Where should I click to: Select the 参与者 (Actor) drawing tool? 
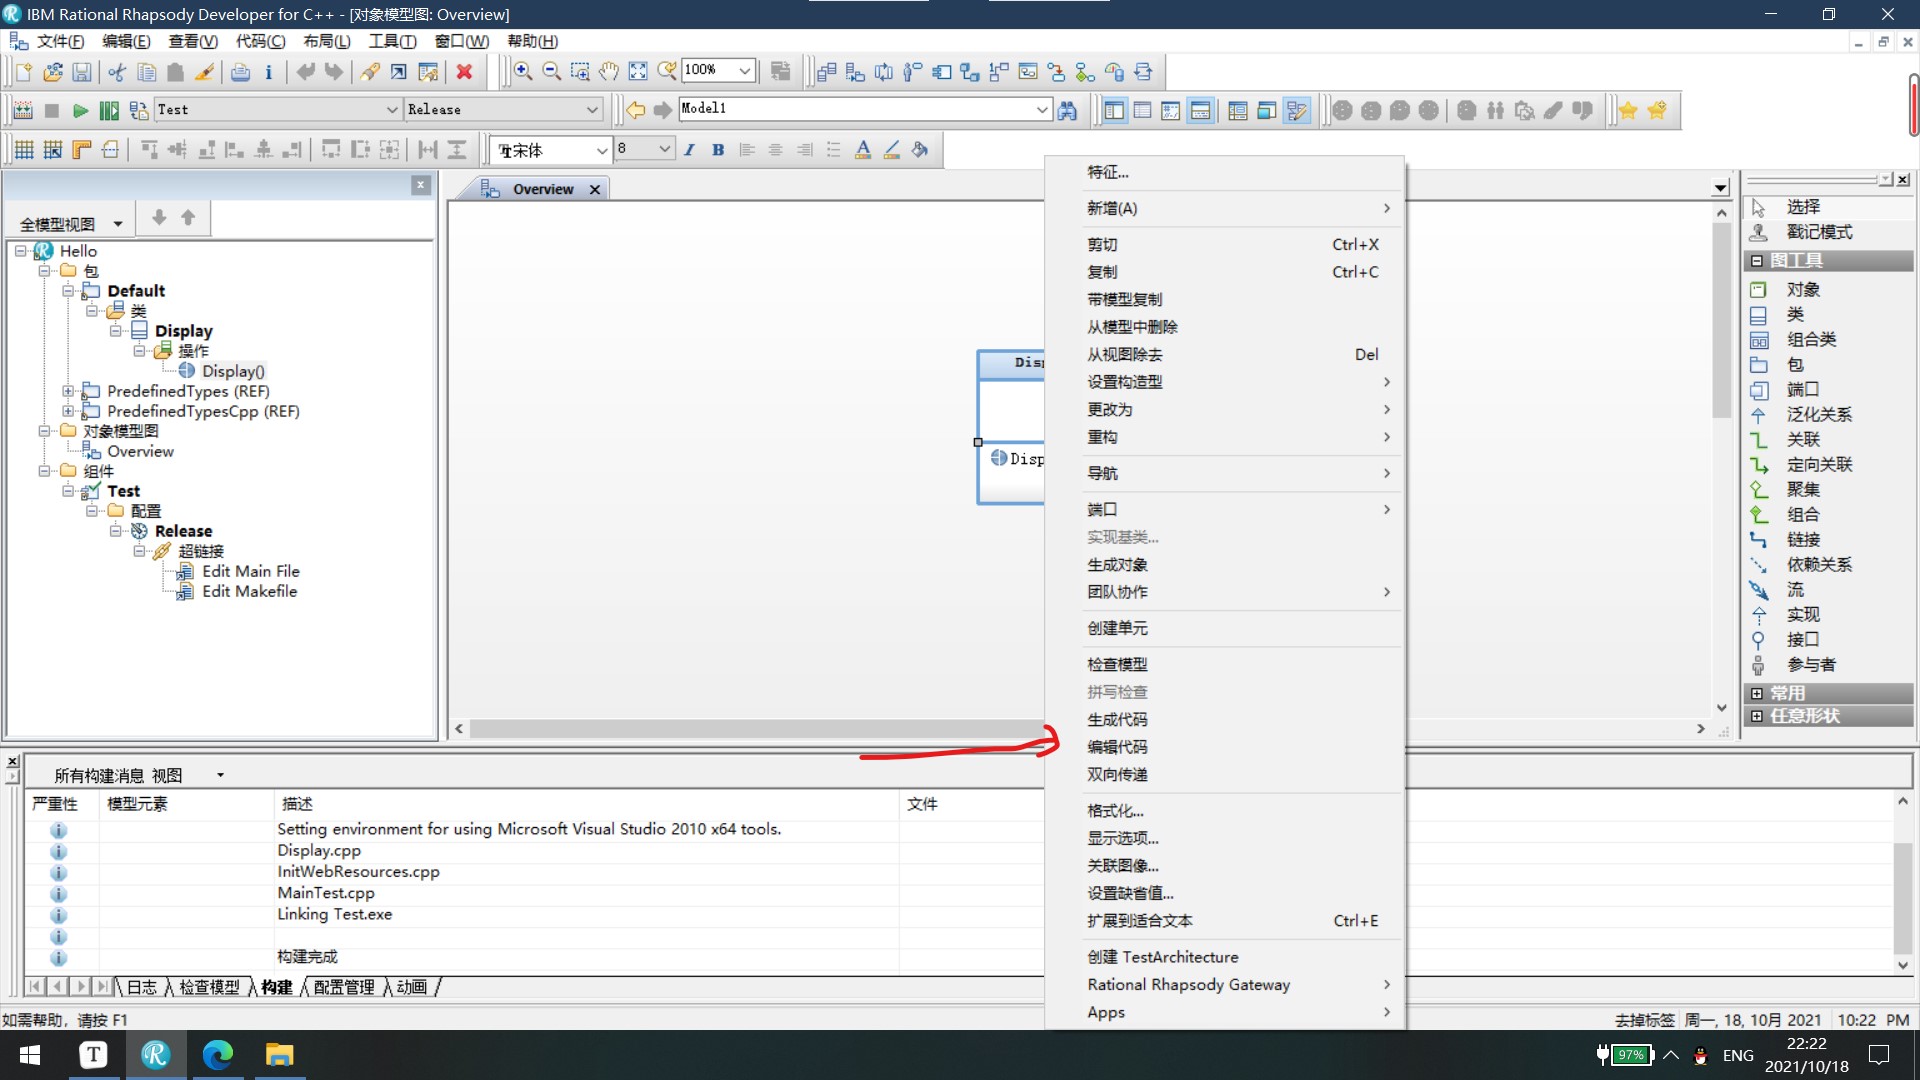(1810, 664)
